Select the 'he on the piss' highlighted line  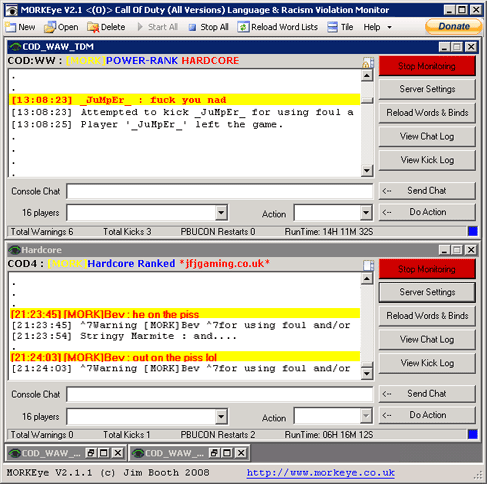pos(185,314)
